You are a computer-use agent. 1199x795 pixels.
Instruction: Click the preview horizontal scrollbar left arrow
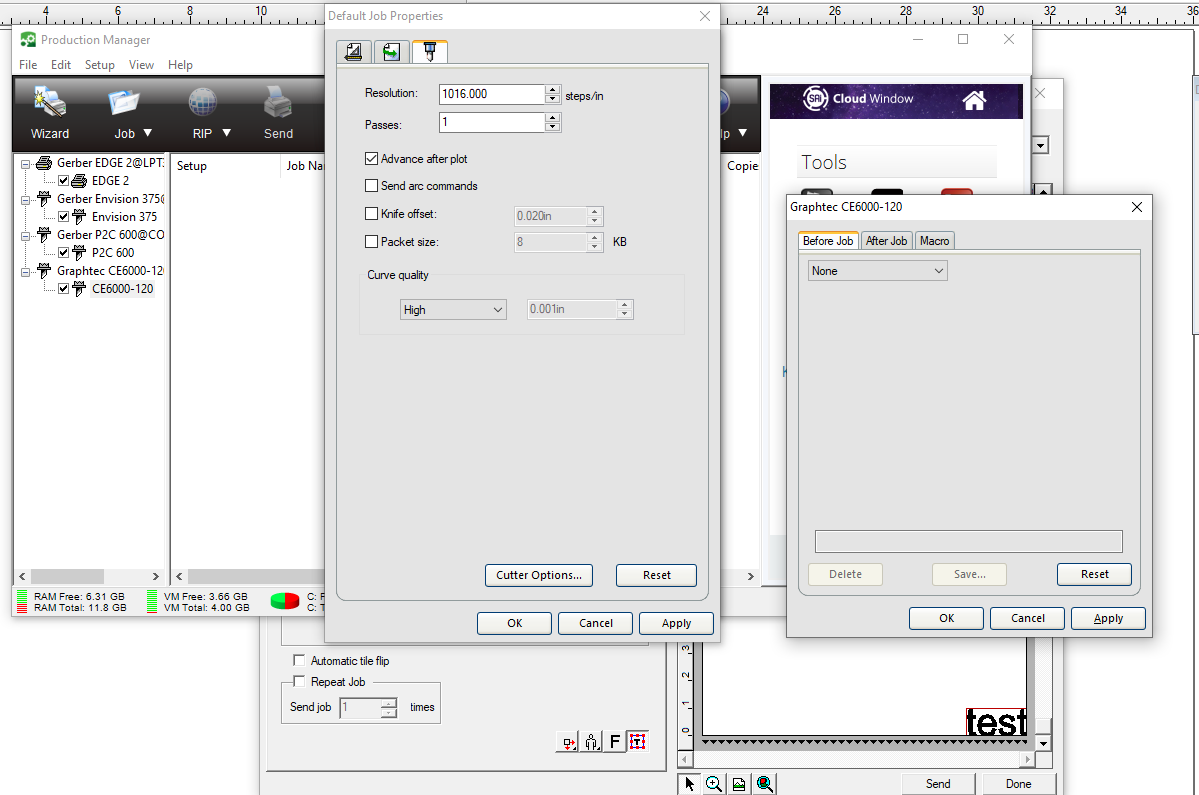click(x=686, y=760)
